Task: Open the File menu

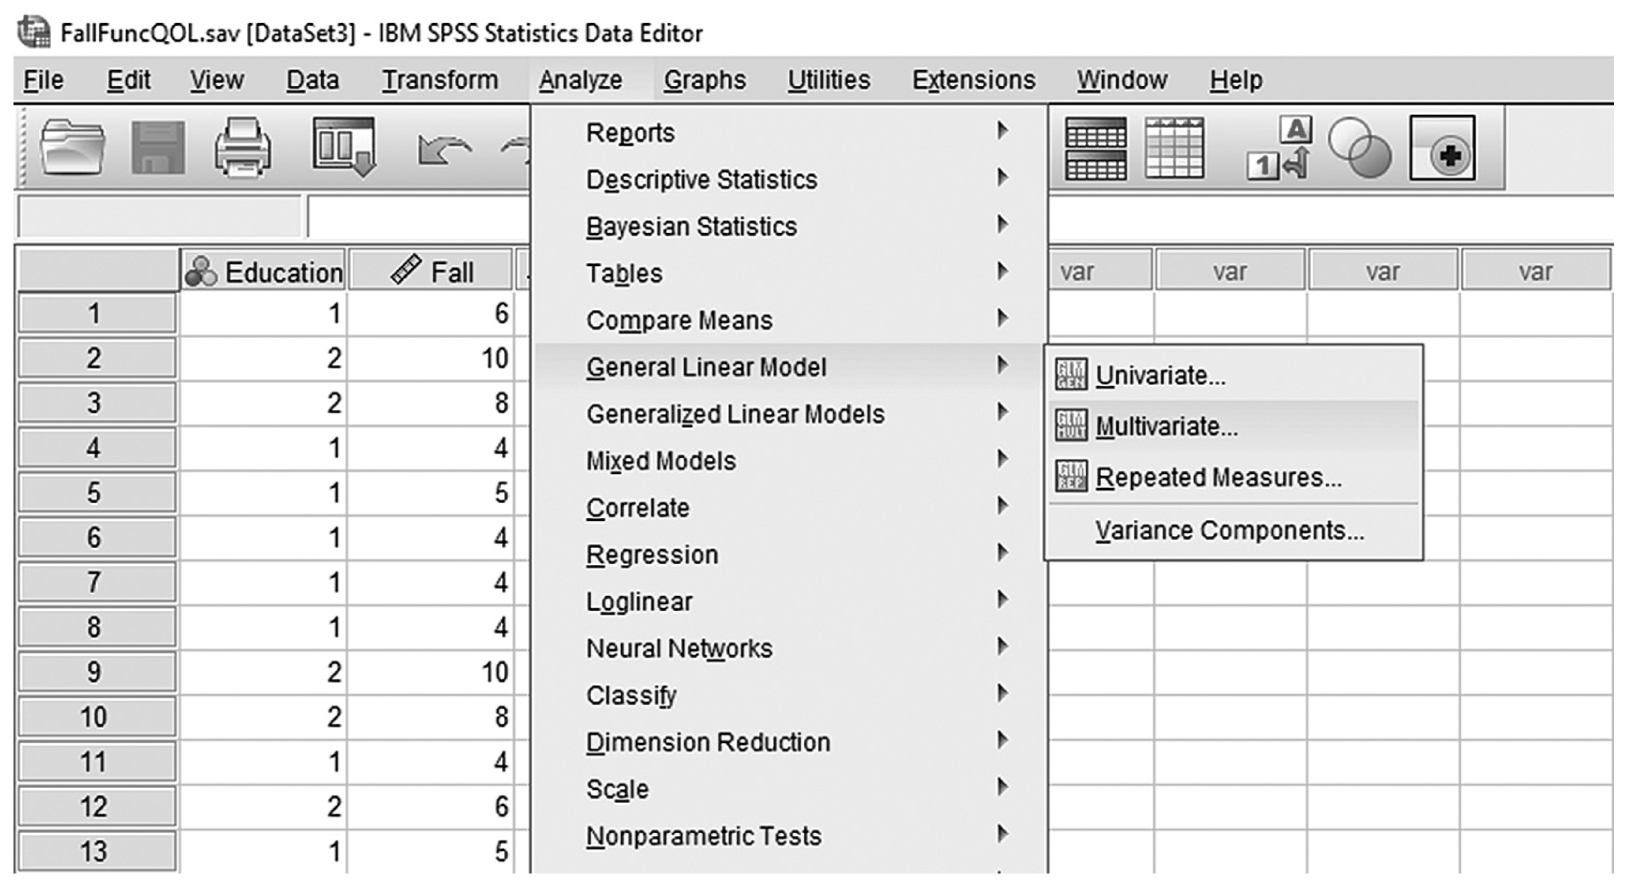Action: click(43, 80)
